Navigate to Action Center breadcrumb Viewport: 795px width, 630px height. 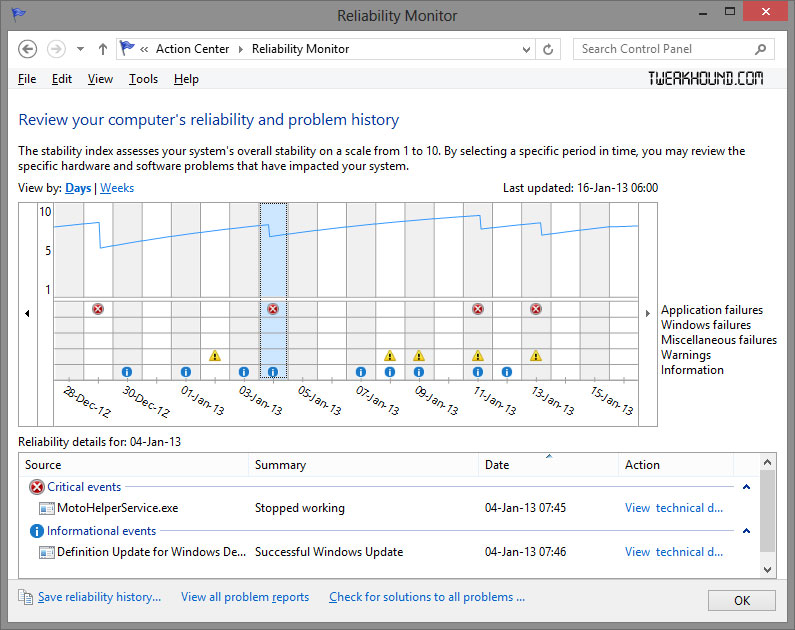click(192, 49)
